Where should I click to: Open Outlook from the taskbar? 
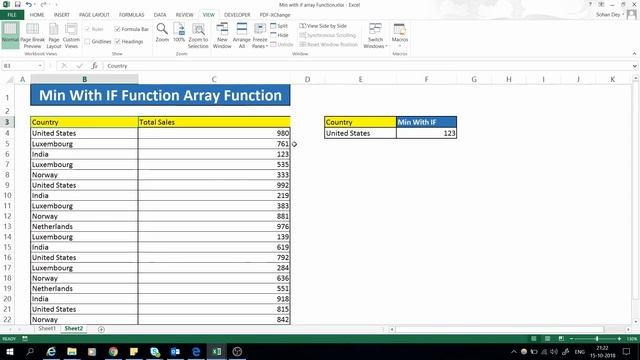(x=176, y=351)
